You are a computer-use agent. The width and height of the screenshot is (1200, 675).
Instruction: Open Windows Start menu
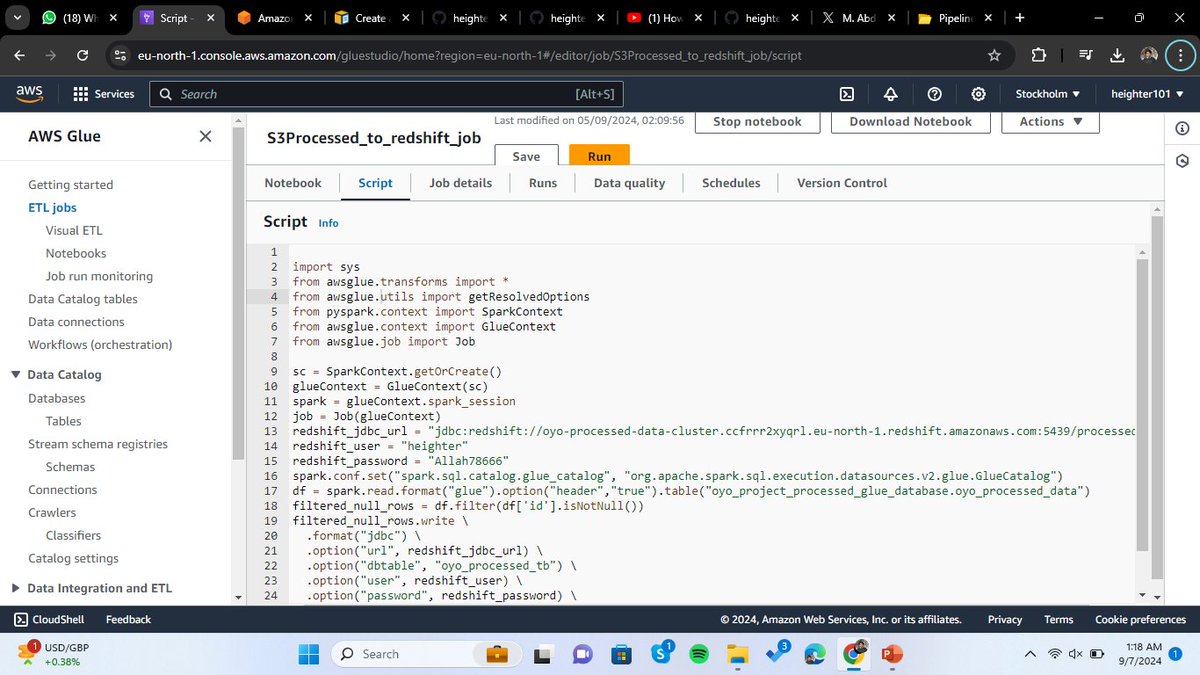tap(310, 654)
